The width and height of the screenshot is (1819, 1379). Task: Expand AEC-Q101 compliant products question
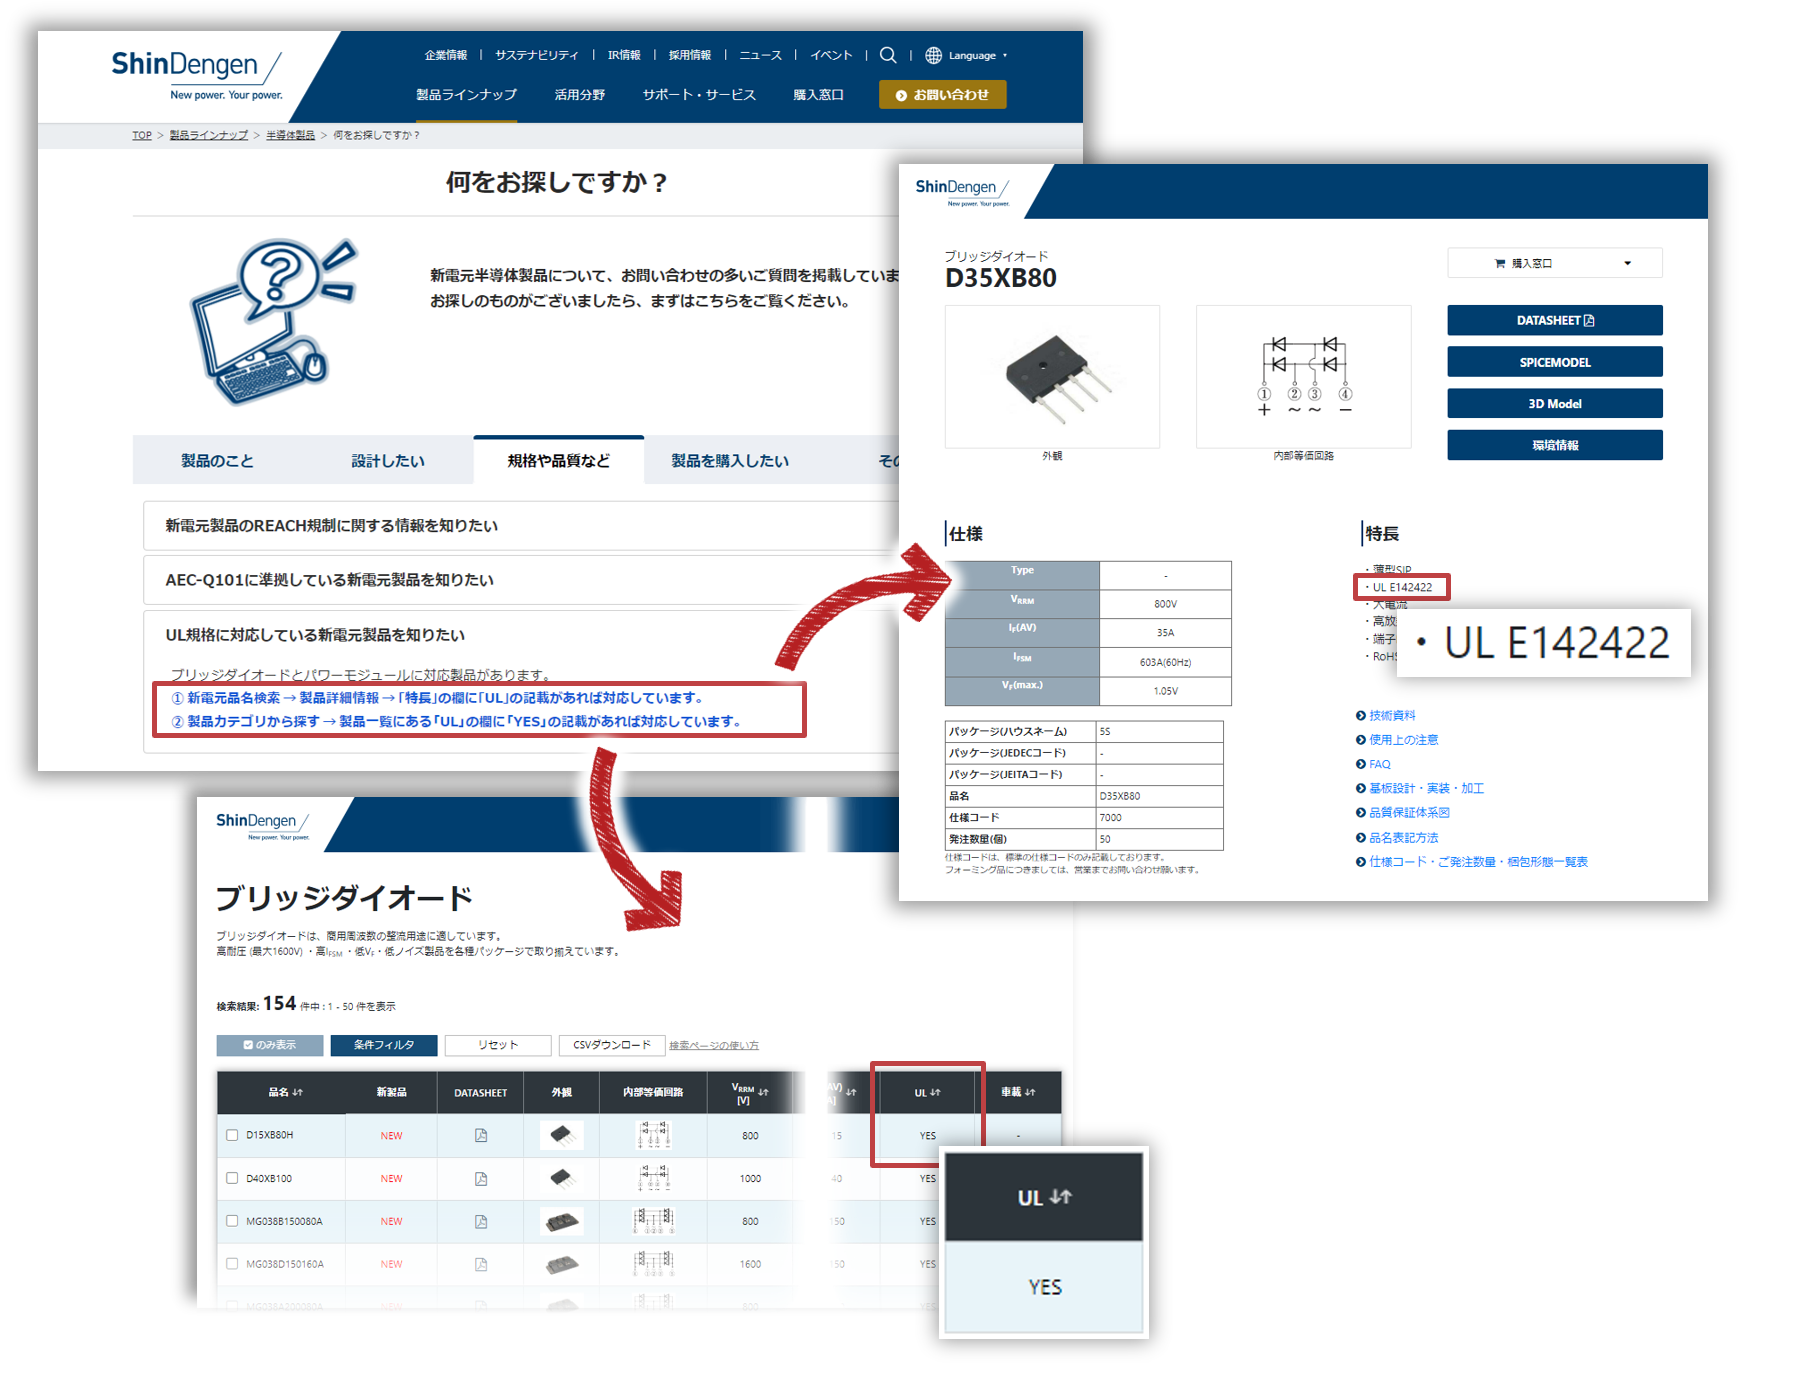click(522, 580)
